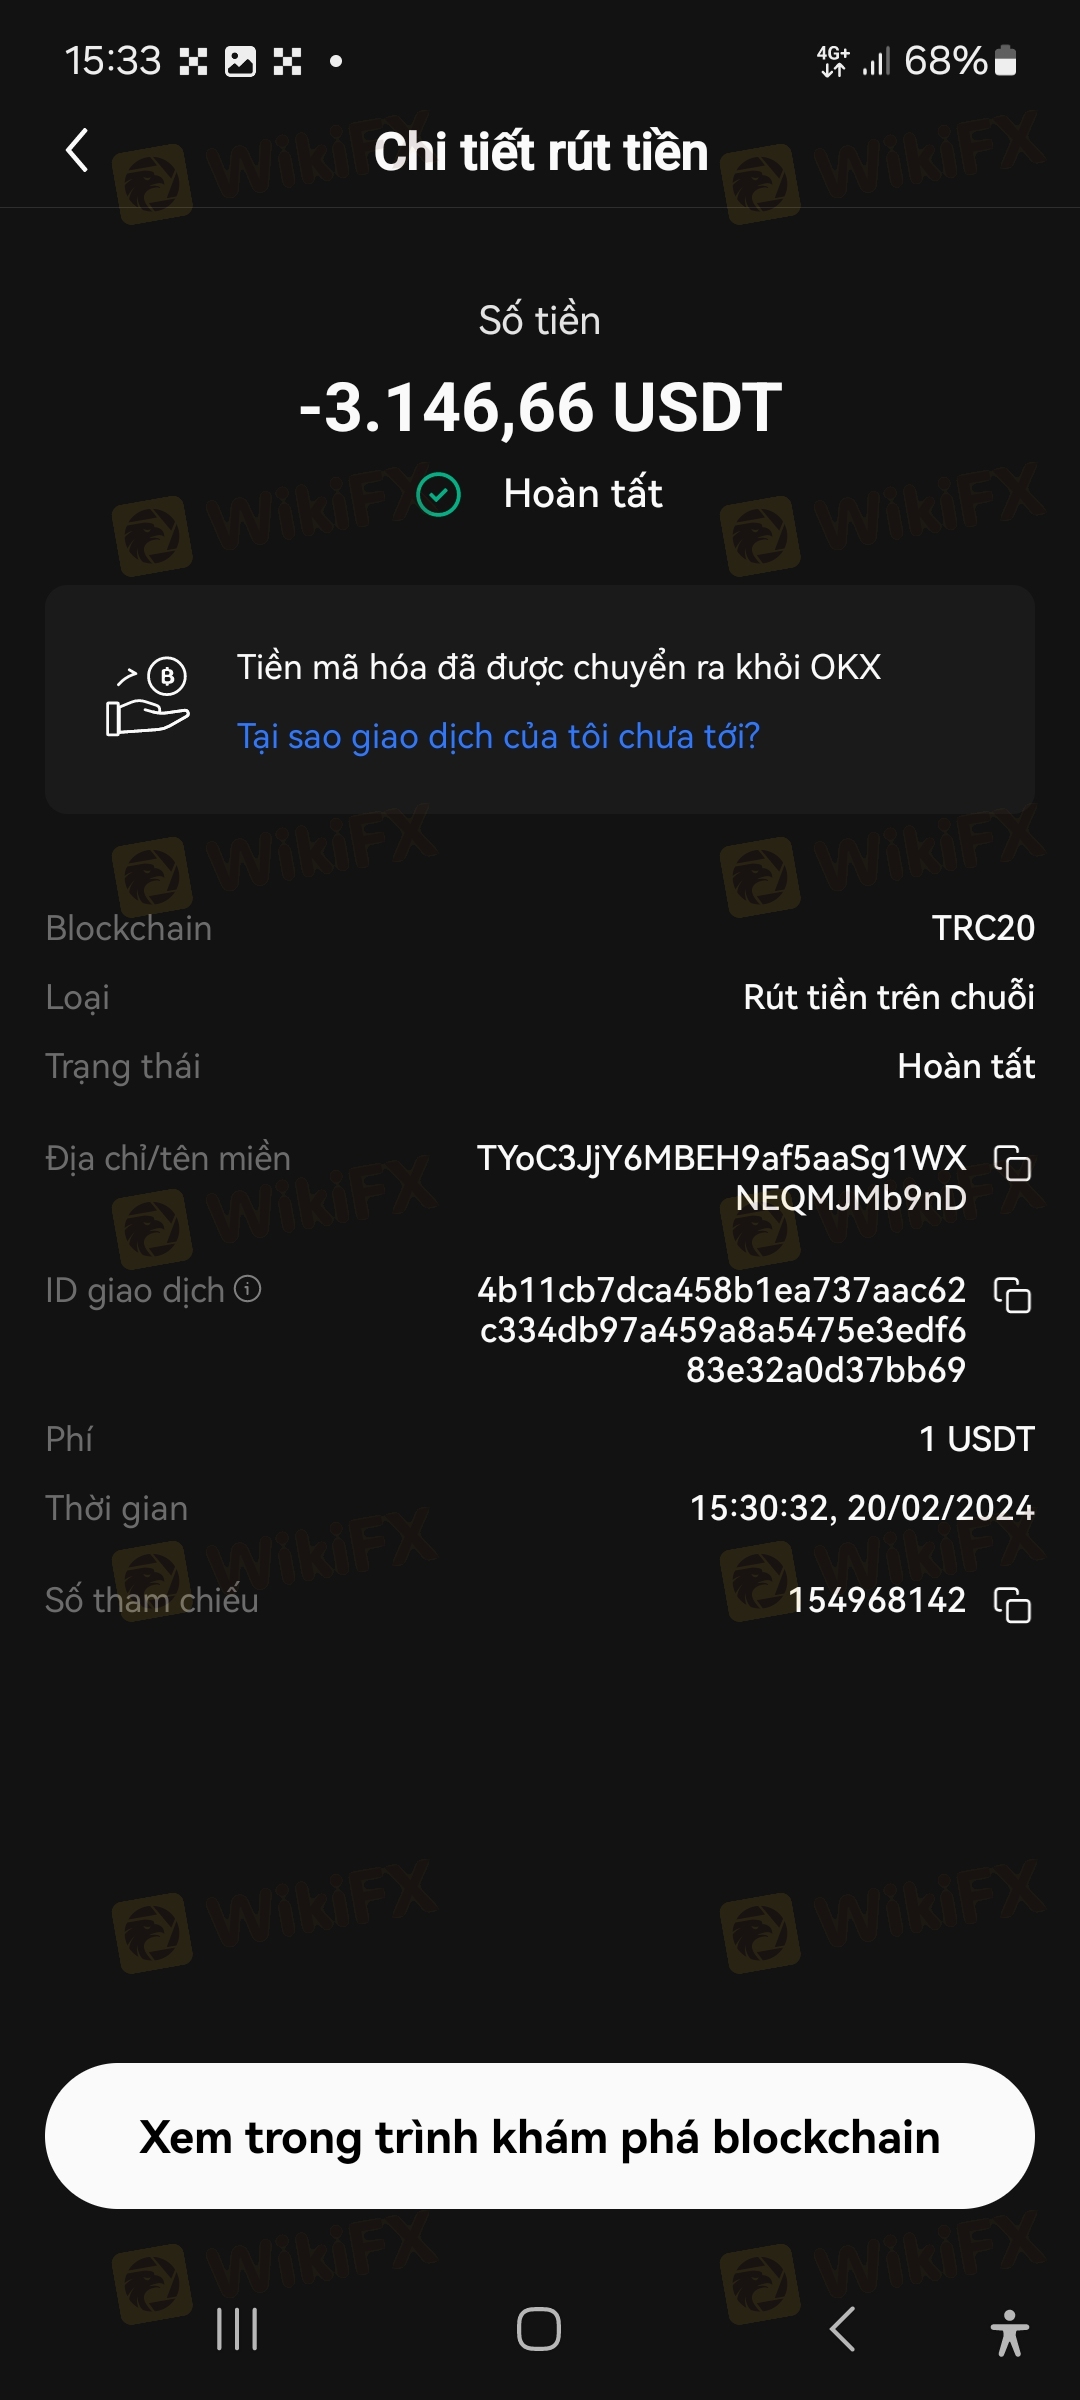1080x2400 pixels.
Task: Tap the Android home button
Action: pos(539,2329)
